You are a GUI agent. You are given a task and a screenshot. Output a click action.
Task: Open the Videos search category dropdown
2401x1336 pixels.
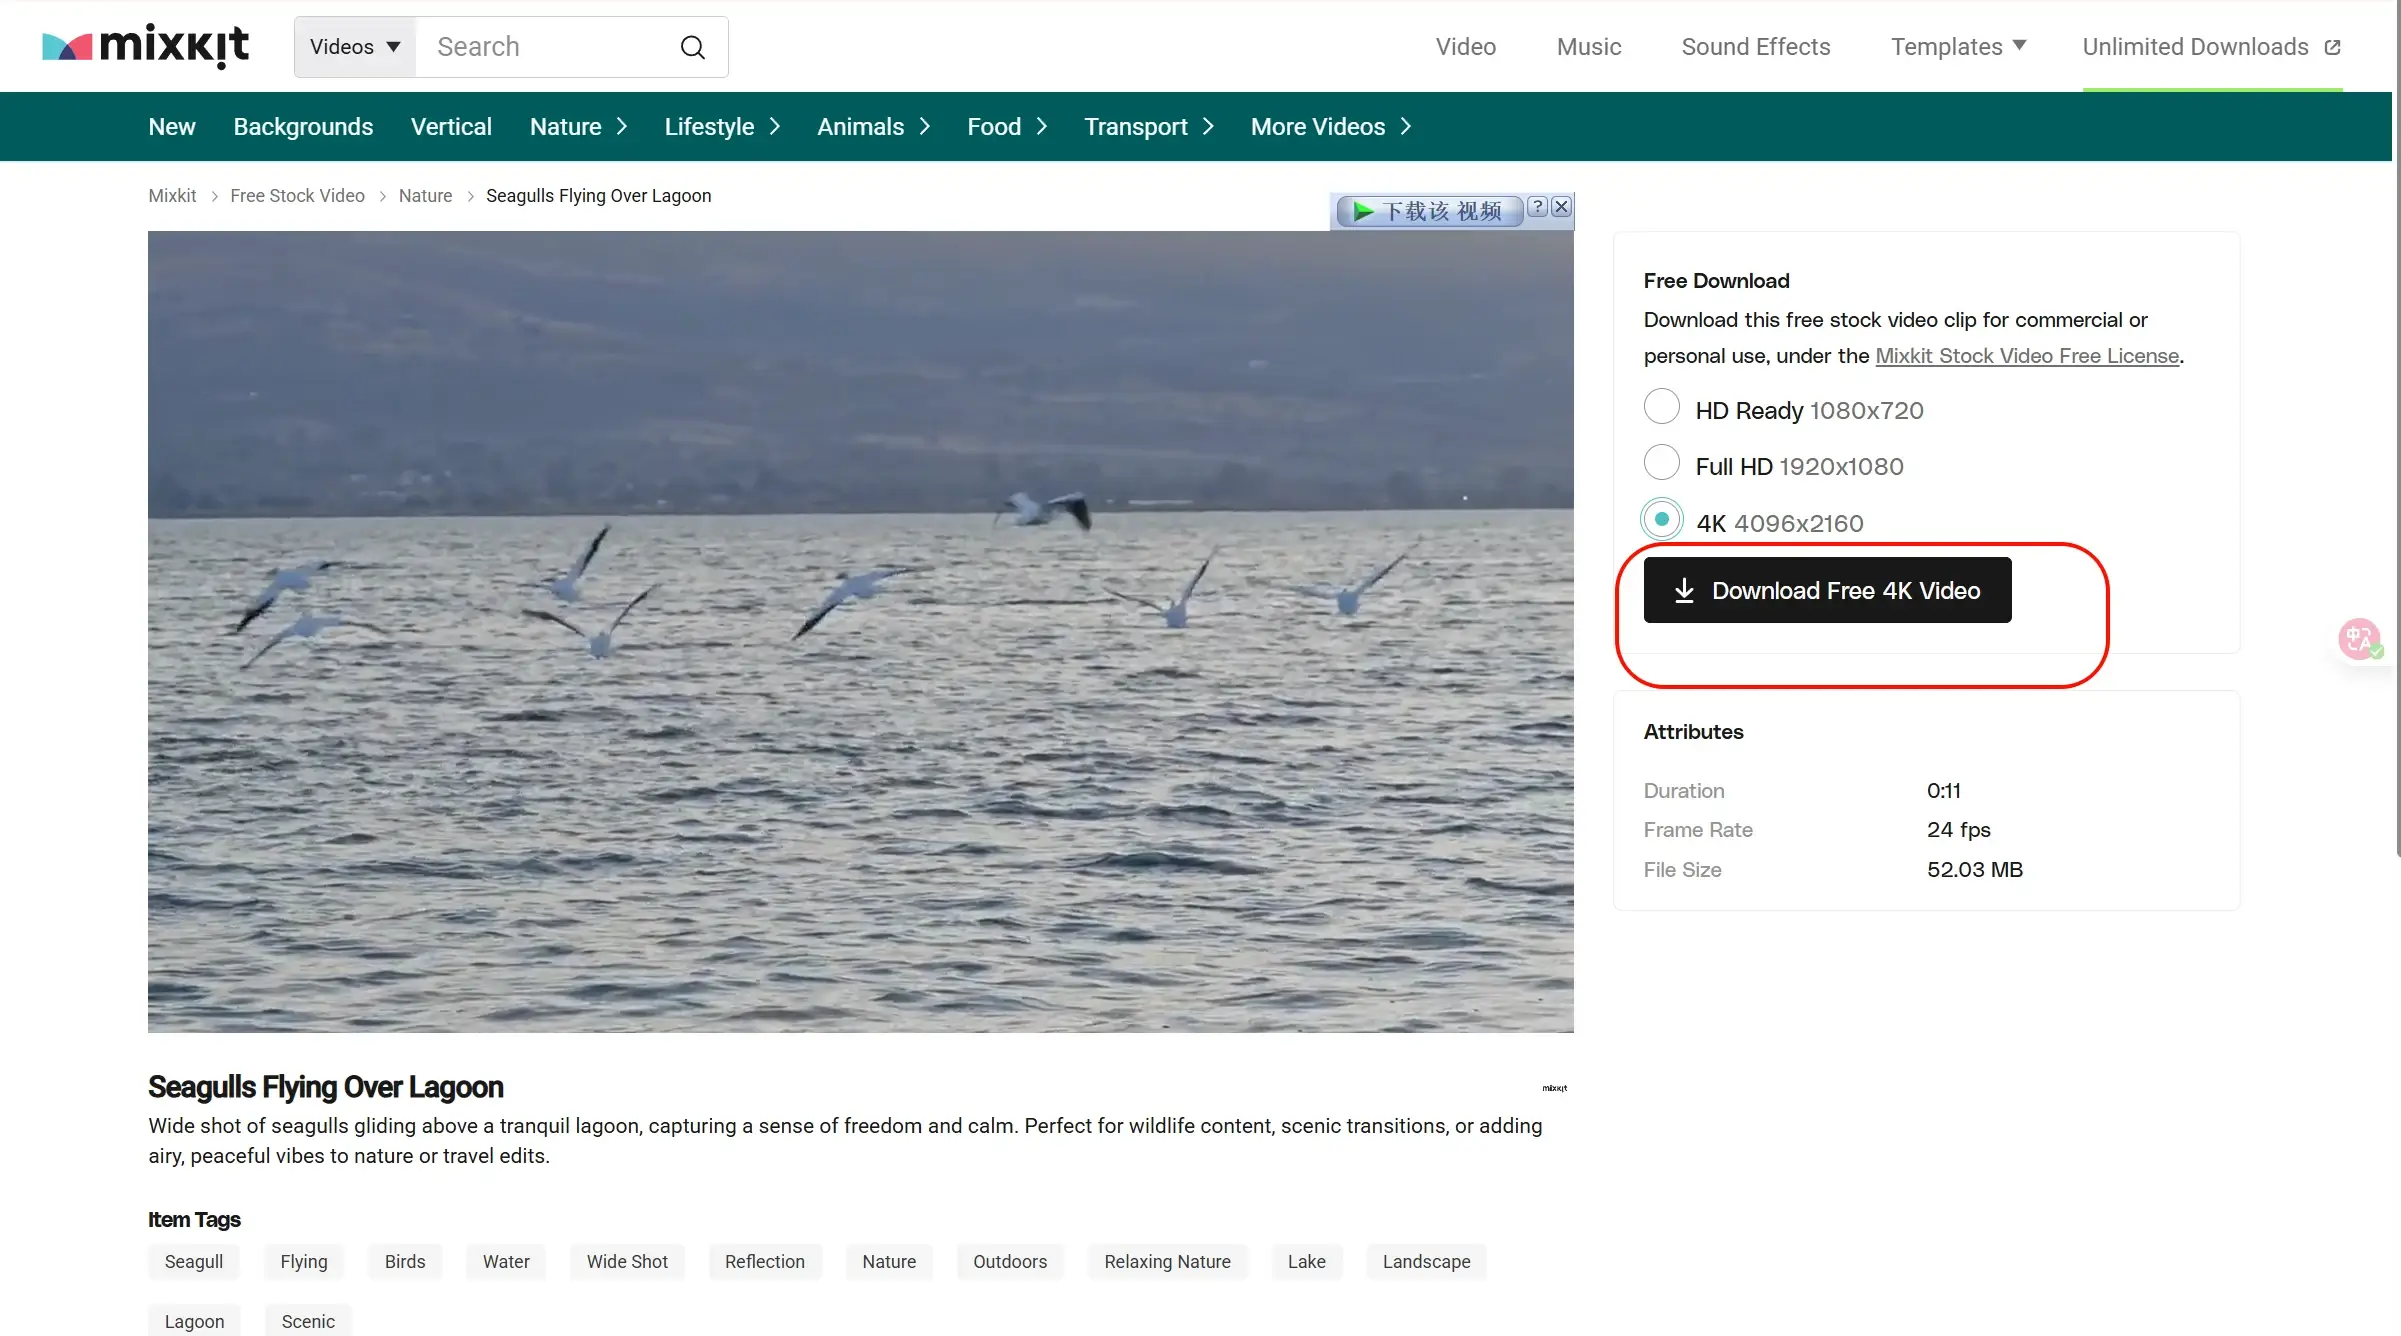[x=355, y=47]
